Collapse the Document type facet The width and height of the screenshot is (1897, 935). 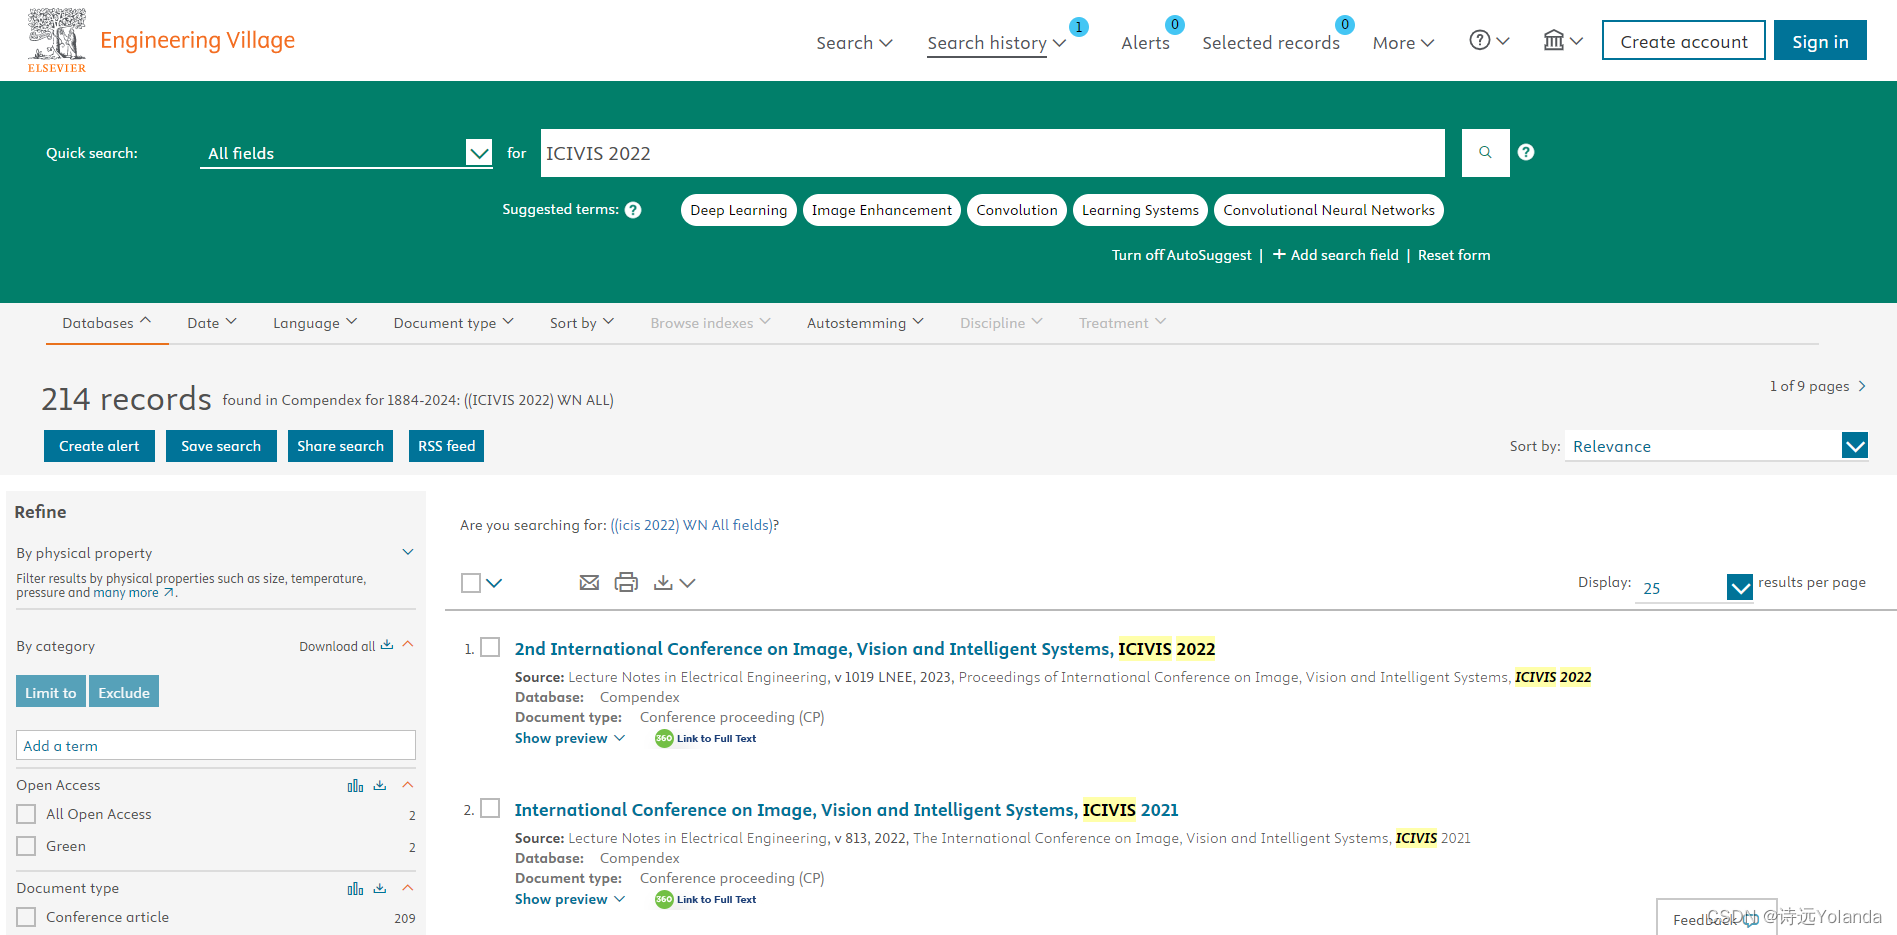408,888
